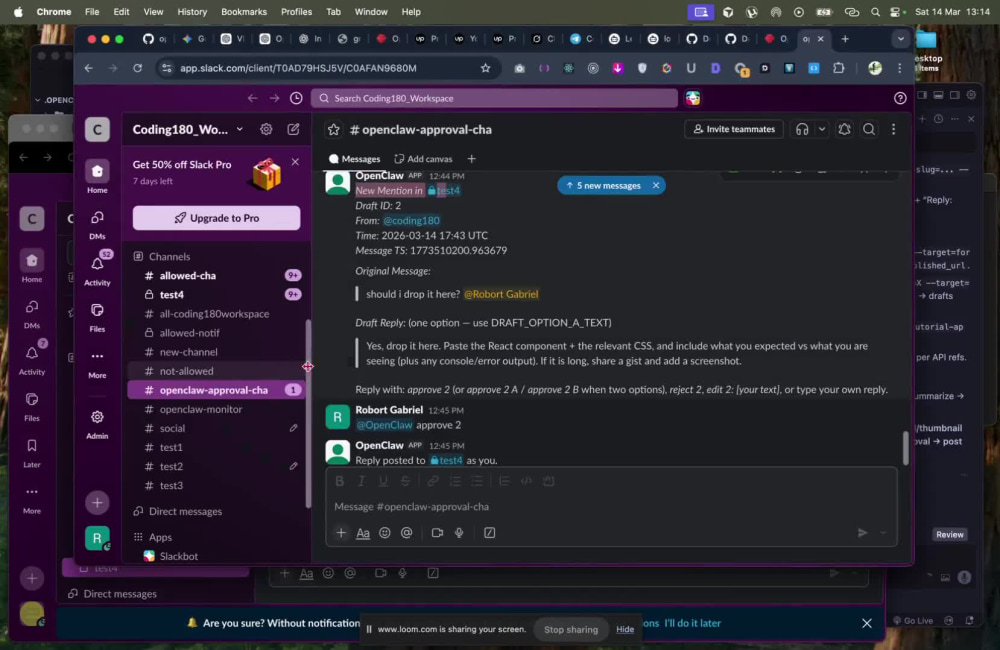Click Stop sharing in Loom bar
The width and height of the screenshot is (1000, 650).
pyautogui.click(x=571, y=630)
